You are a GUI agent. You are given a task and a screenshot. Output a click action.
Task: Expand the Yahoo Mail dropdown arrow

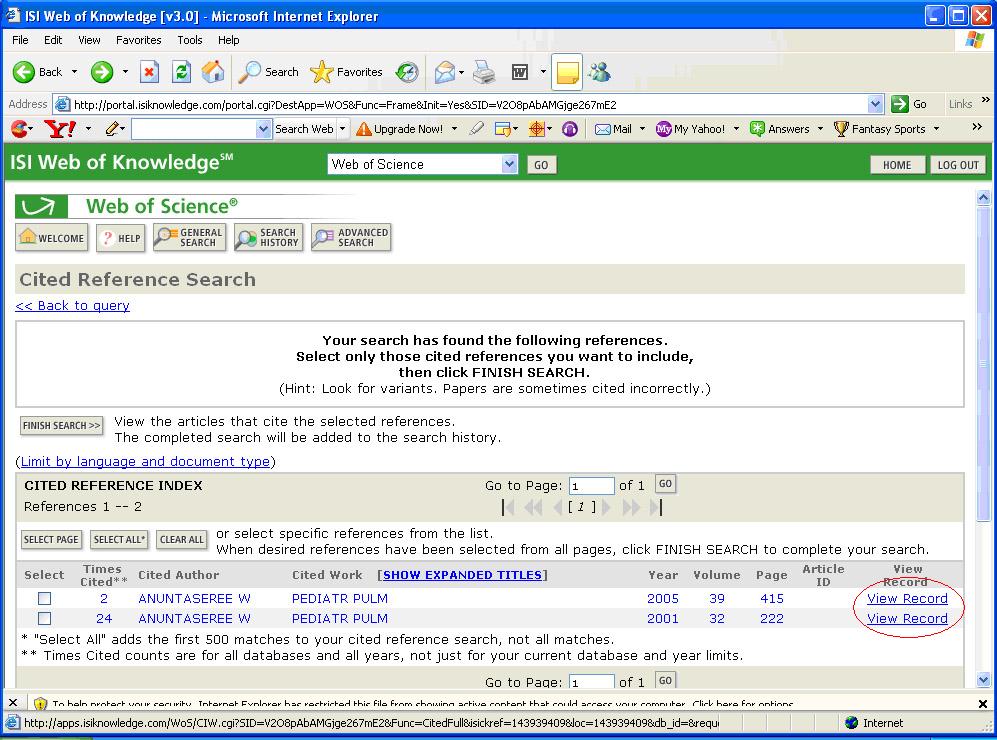pos(642,129)
